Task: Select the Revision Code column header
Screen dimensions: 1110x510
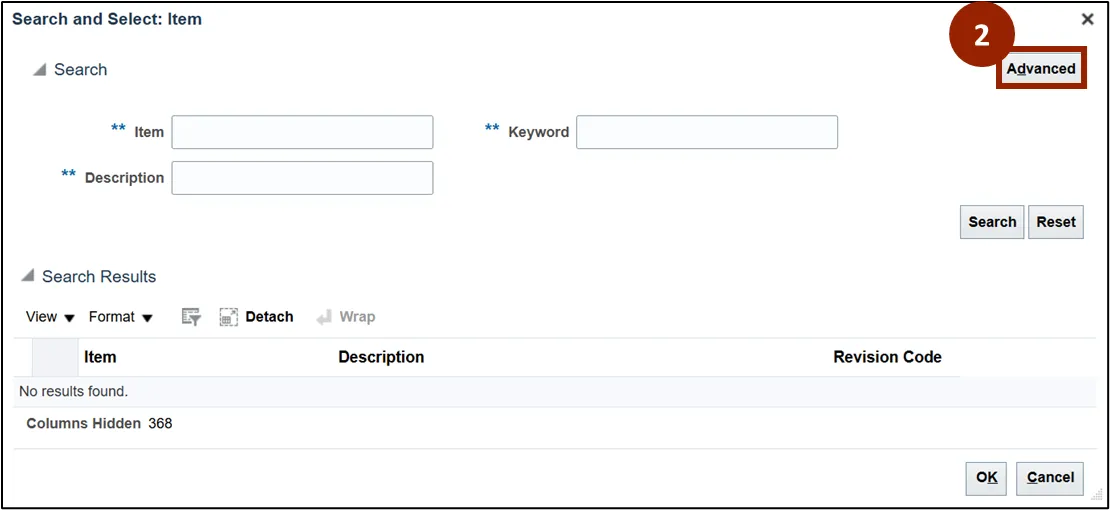Action: [x=887, y=357]
